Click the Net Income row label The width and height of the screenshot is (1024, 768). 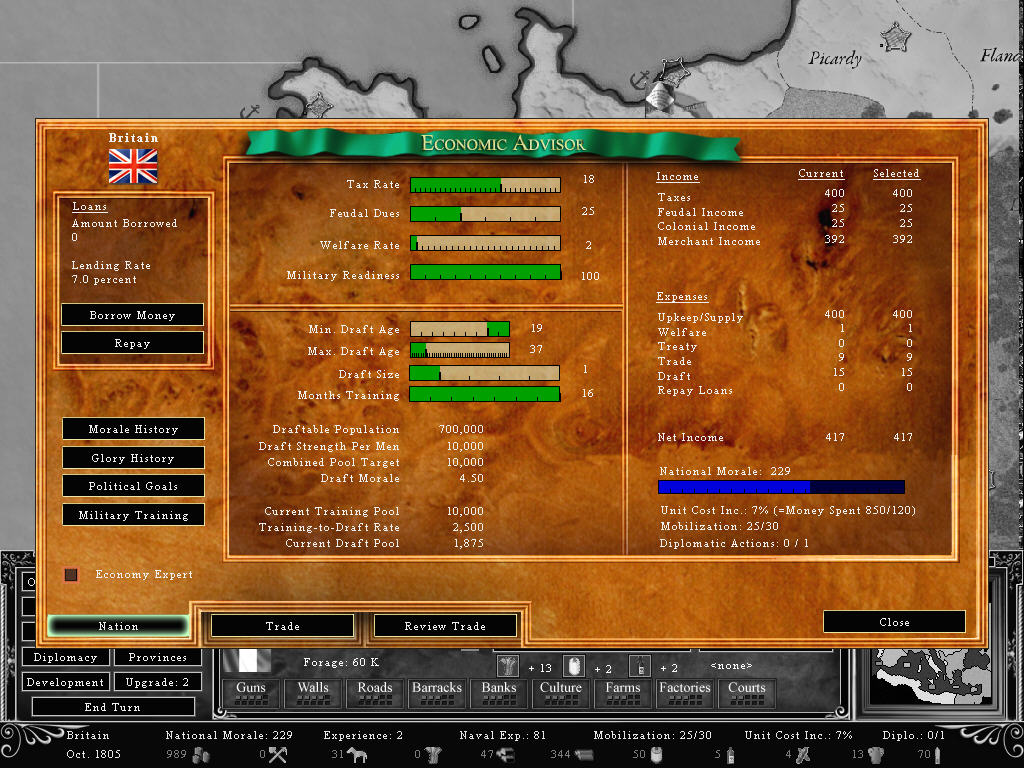pos(690,438)
